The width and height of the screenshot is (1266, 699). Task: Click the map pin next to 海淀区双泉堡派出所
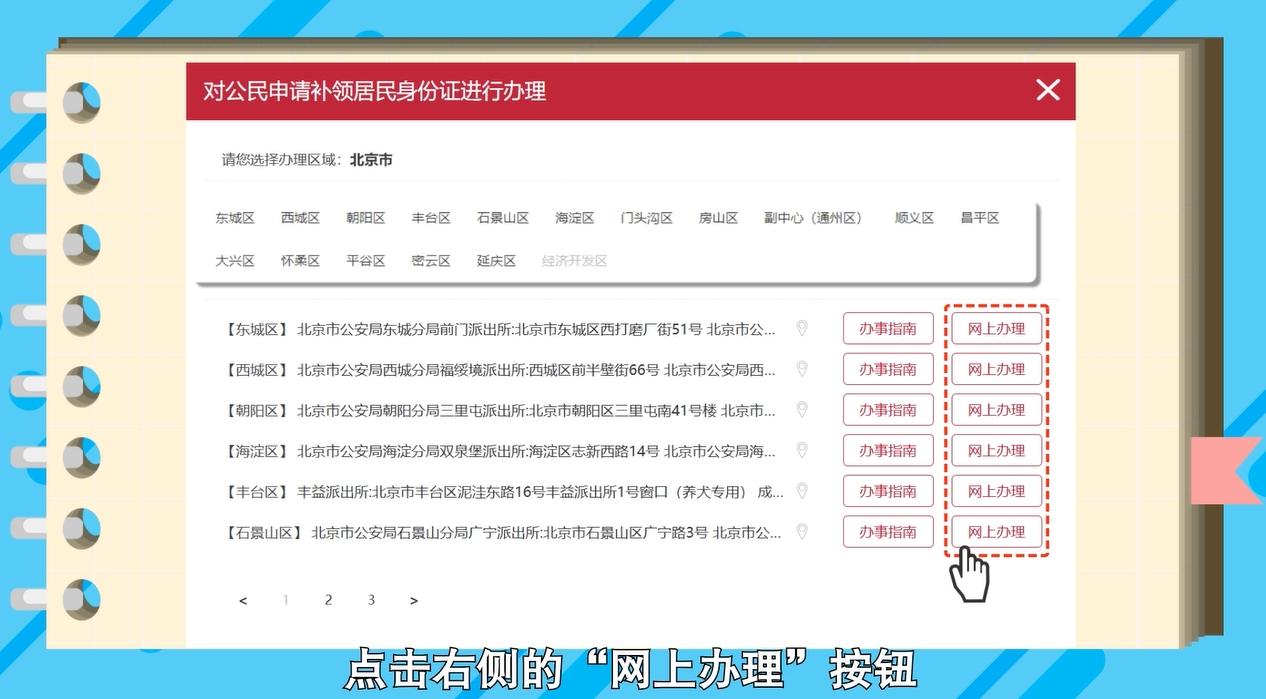(802, 450)
